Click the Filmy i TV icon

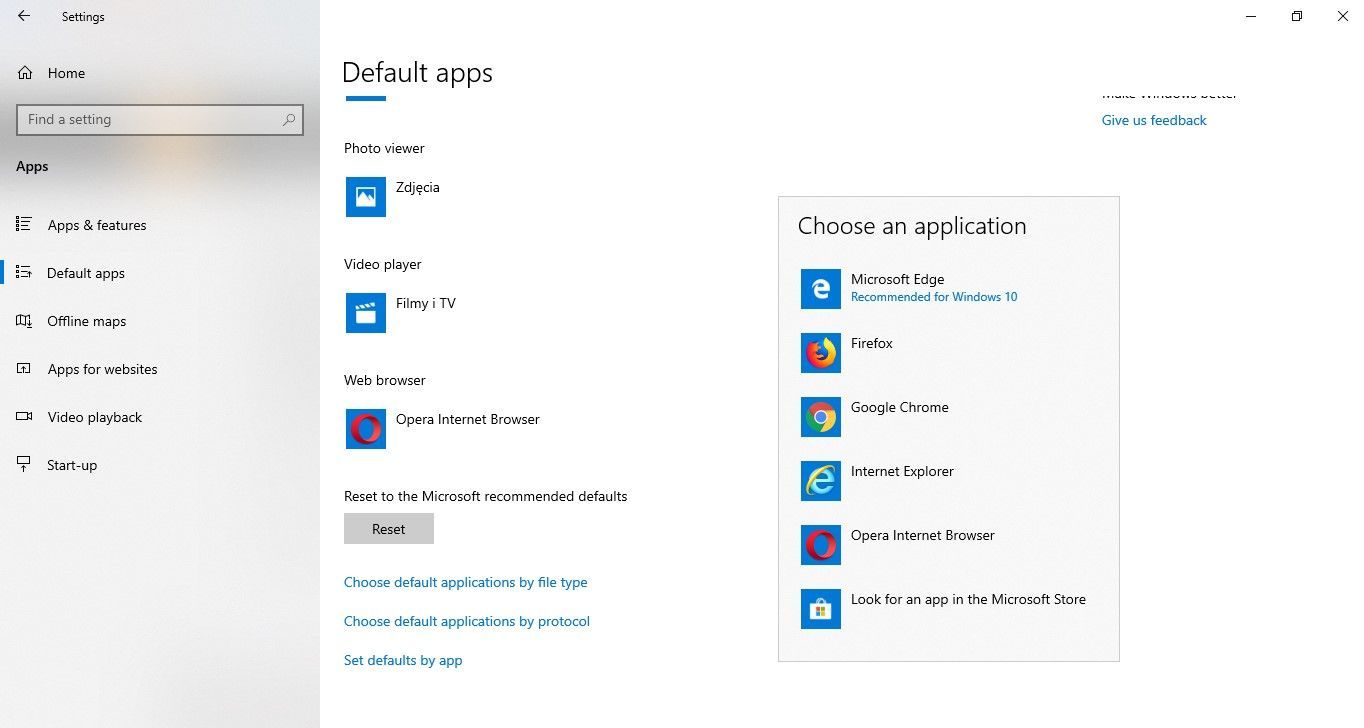(366, 313)
